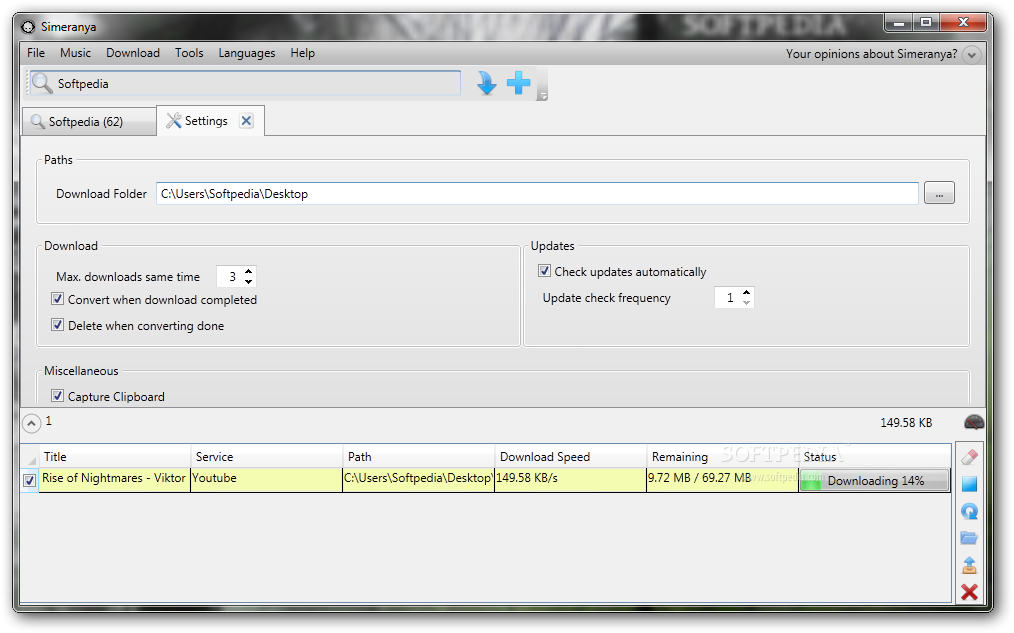Click the 149.58 KB total speed readout

click(x=906, y=423)
